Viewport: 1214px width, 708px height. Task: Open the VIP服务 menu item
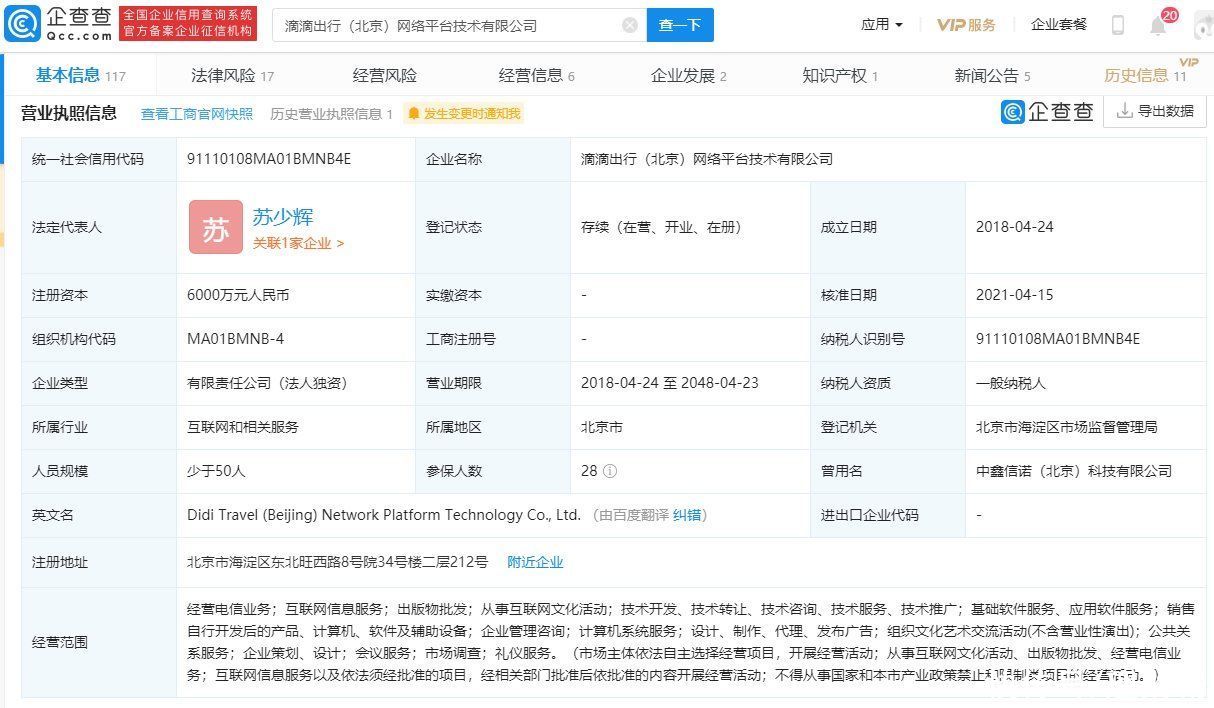pyautogui.click(x=966, y=24)
